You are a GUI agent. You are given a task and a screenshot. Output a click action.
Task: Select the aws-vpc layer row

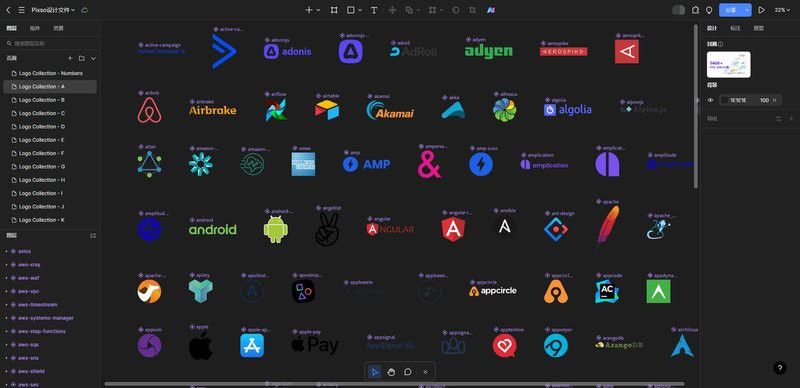pos(50,291)
